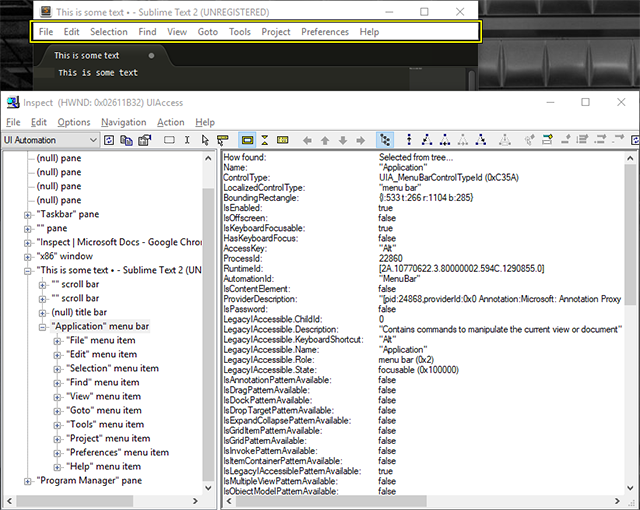
Task: Open Help menu in Inspect window
Action: click(x=205, y=122)
